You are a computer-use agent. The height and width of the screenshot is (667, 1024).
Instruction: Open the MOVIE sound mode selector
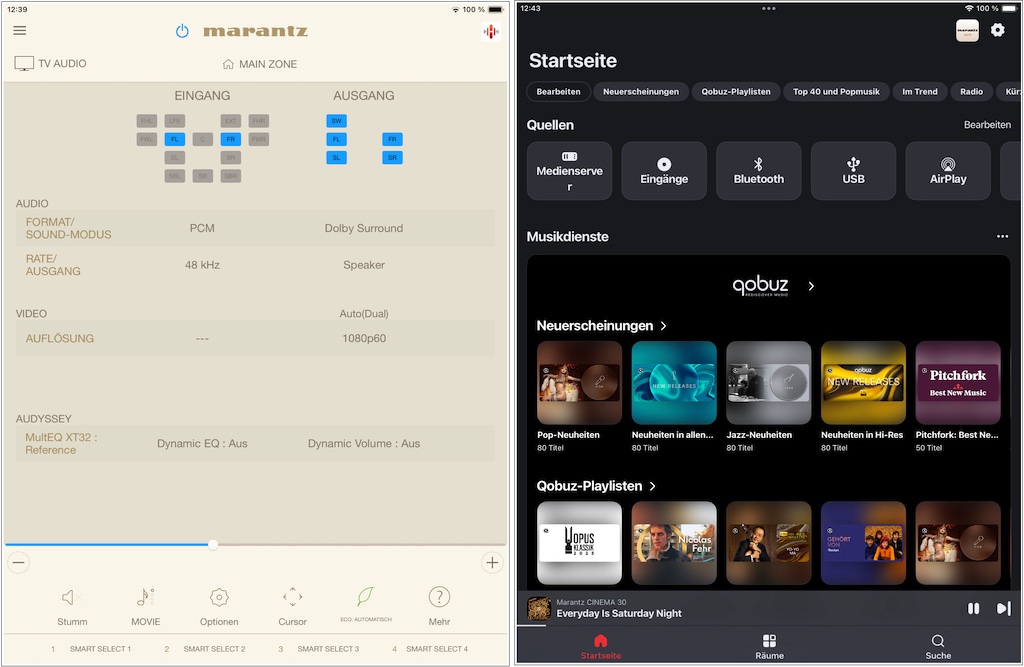point(145,598)
